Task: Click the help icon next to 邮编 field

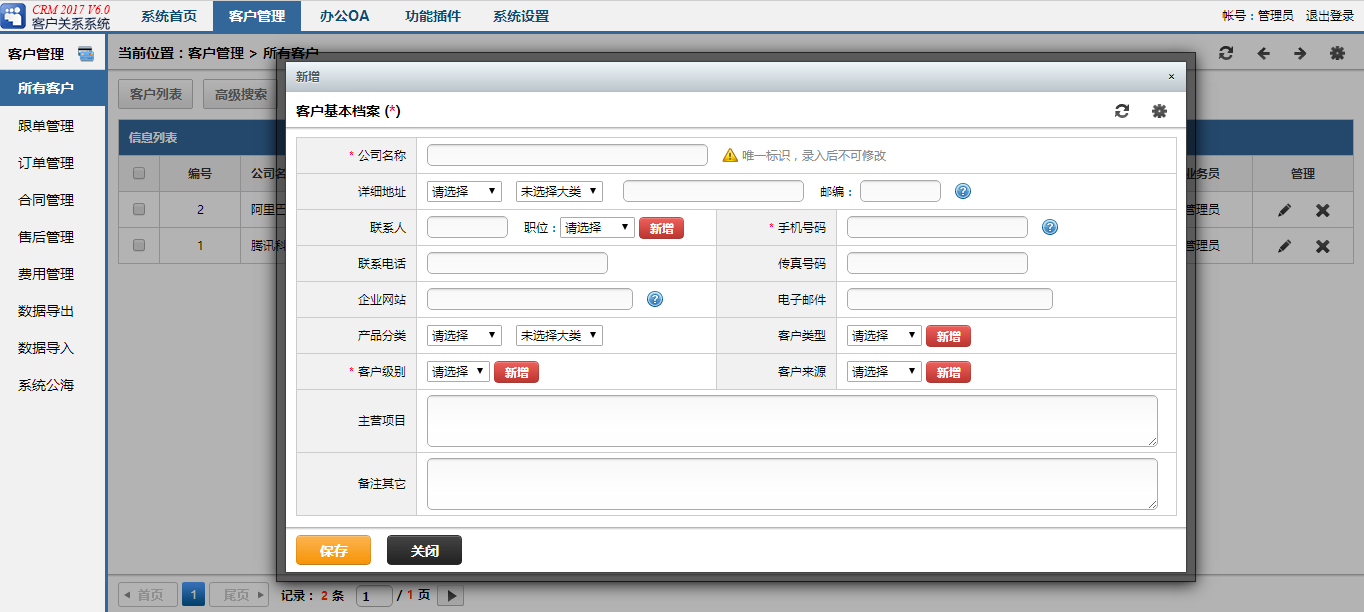Action: coord(963,191)
